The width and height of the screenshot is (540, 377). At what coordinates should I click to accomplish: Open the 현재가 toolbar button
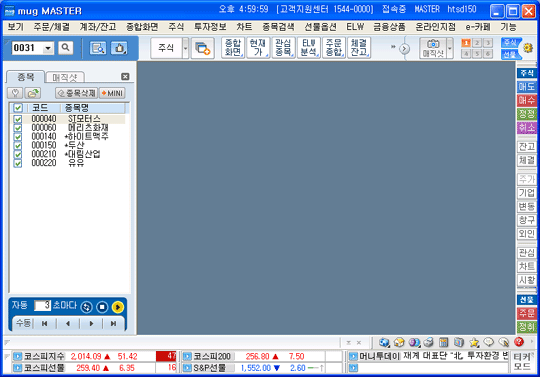[x=258, y=48]
